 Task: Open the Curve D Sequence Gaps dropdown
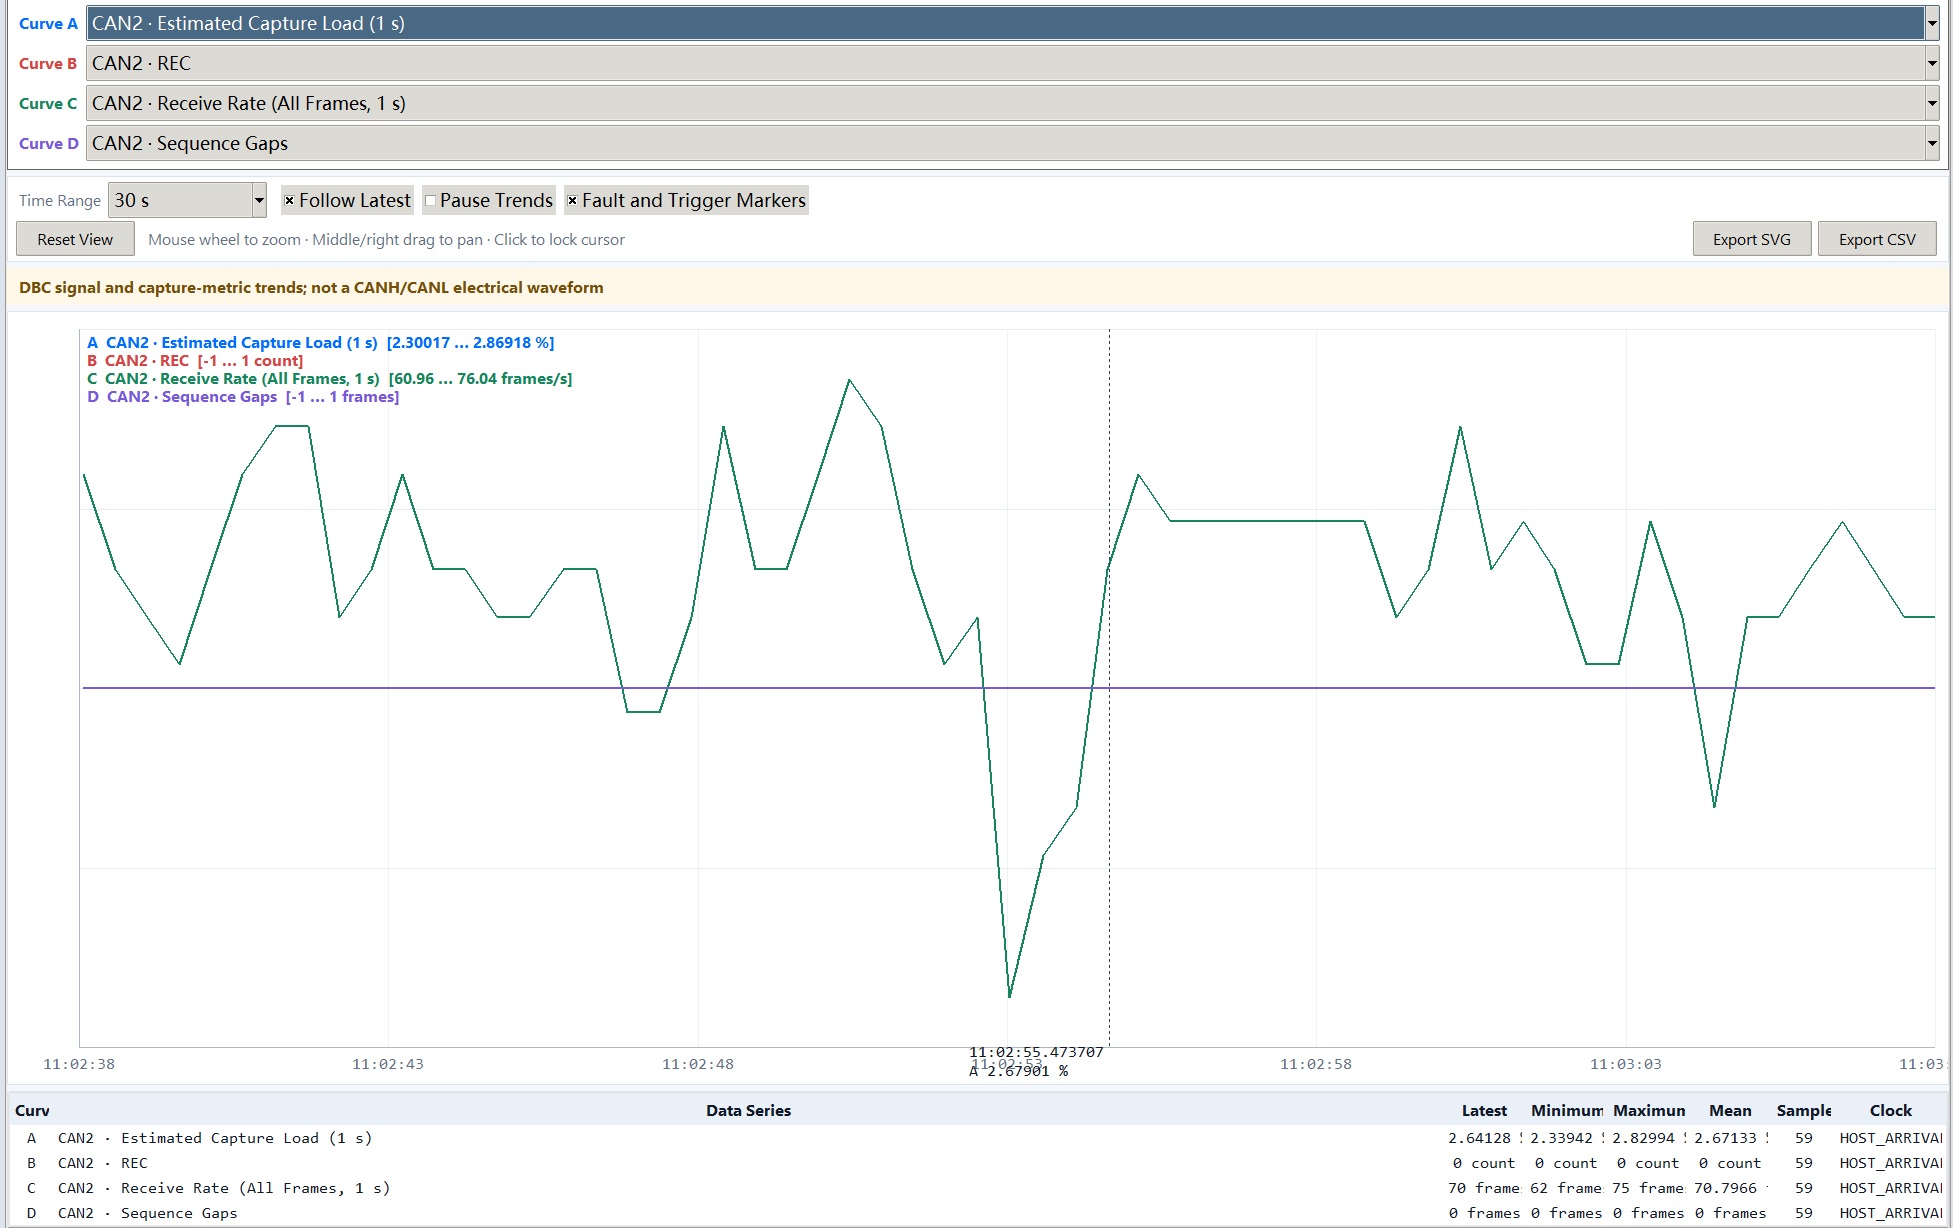[1012, 143]
